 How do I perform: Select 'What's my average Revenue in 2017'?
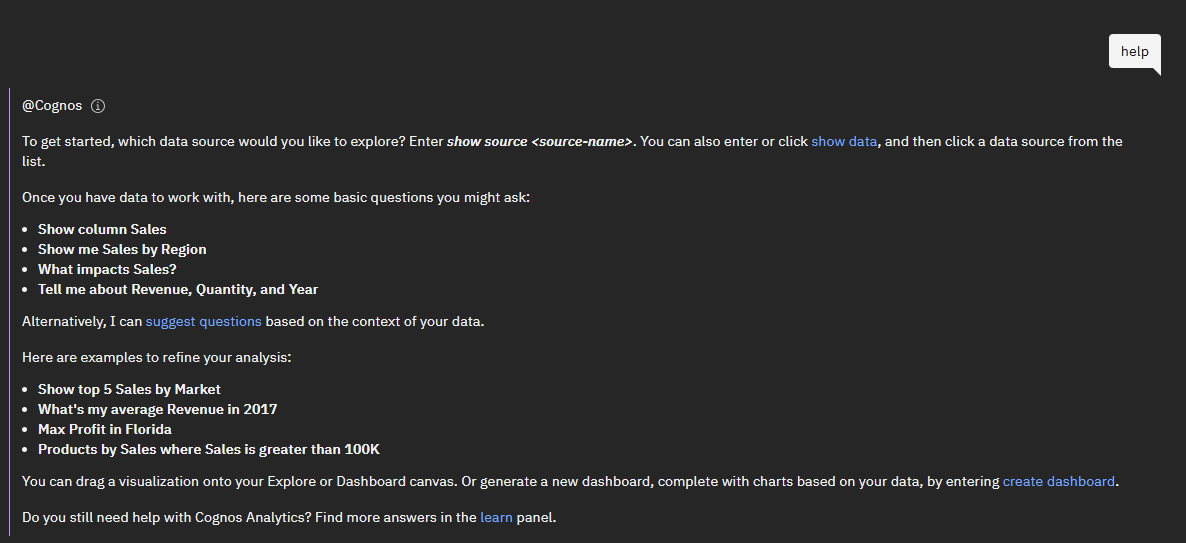(157, 410)
